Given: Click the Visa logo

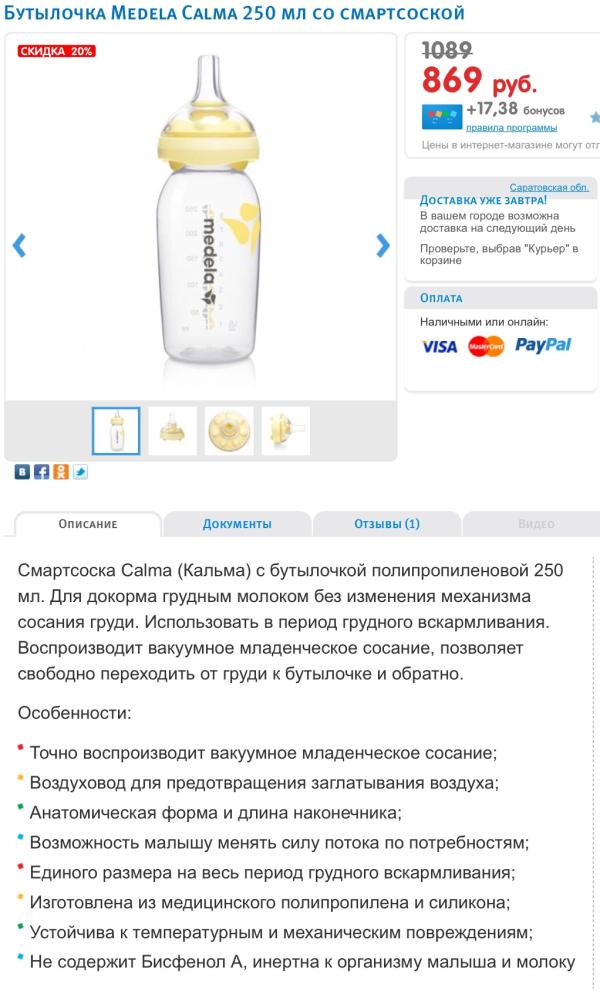Looking at the screenshot, I should pos(440,346).
